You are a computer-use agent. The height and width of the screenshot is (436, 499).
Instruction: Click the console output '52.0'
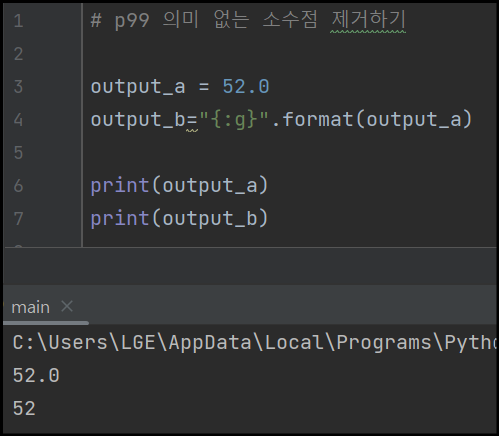[x=36, y=375]
